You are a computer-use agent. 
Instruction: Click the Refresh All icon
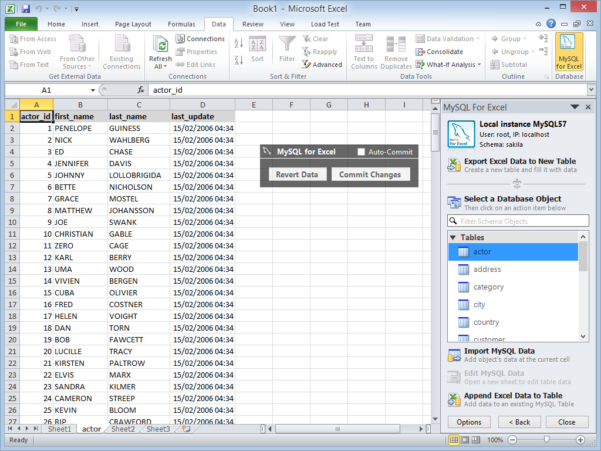click(x=160, y=50)
